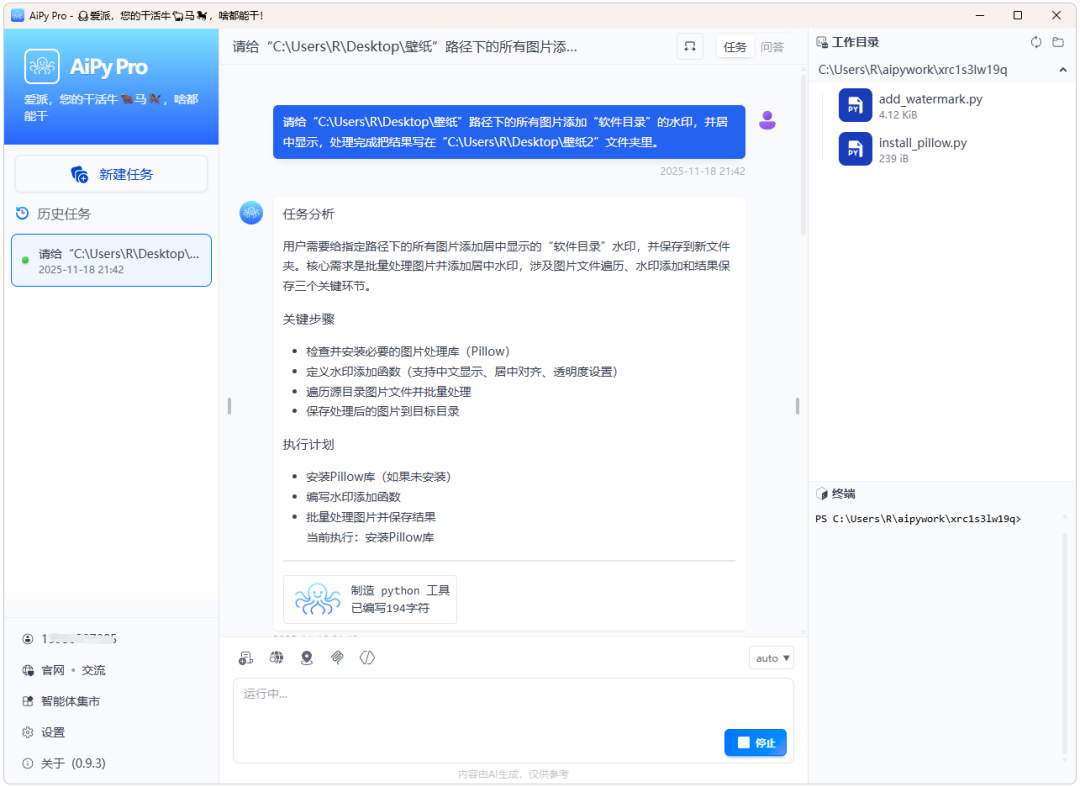Click the 终端 terminal panel icon
This screenshot has width=1080, height=787.
tap(822, 494)
